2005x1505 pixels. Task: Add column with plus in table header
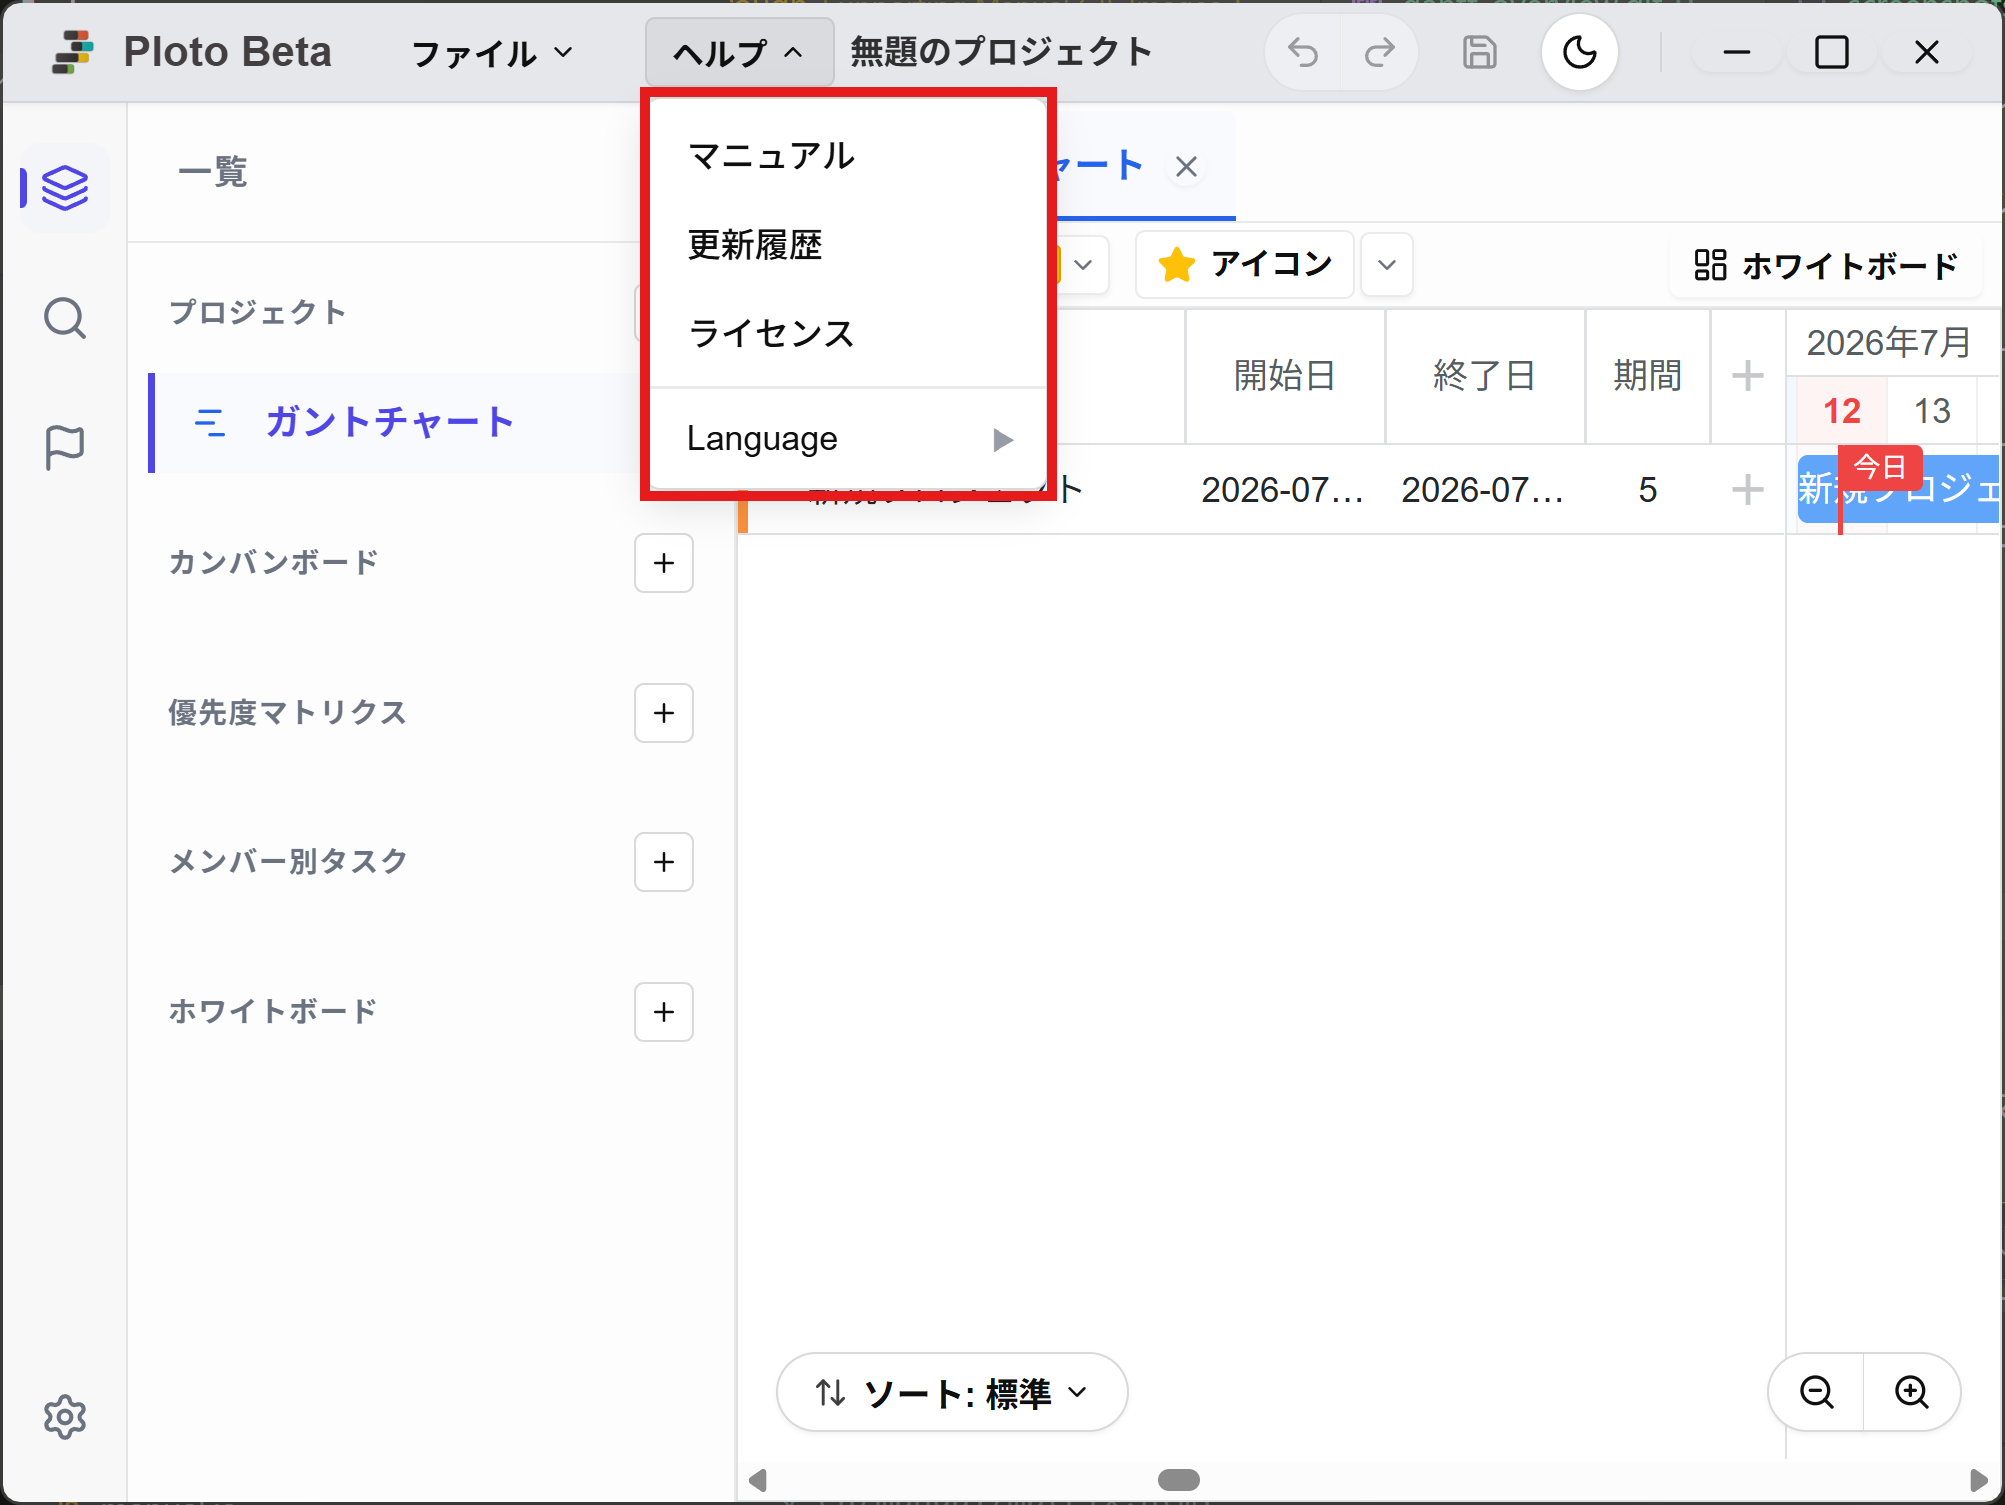coord(1748,376)
